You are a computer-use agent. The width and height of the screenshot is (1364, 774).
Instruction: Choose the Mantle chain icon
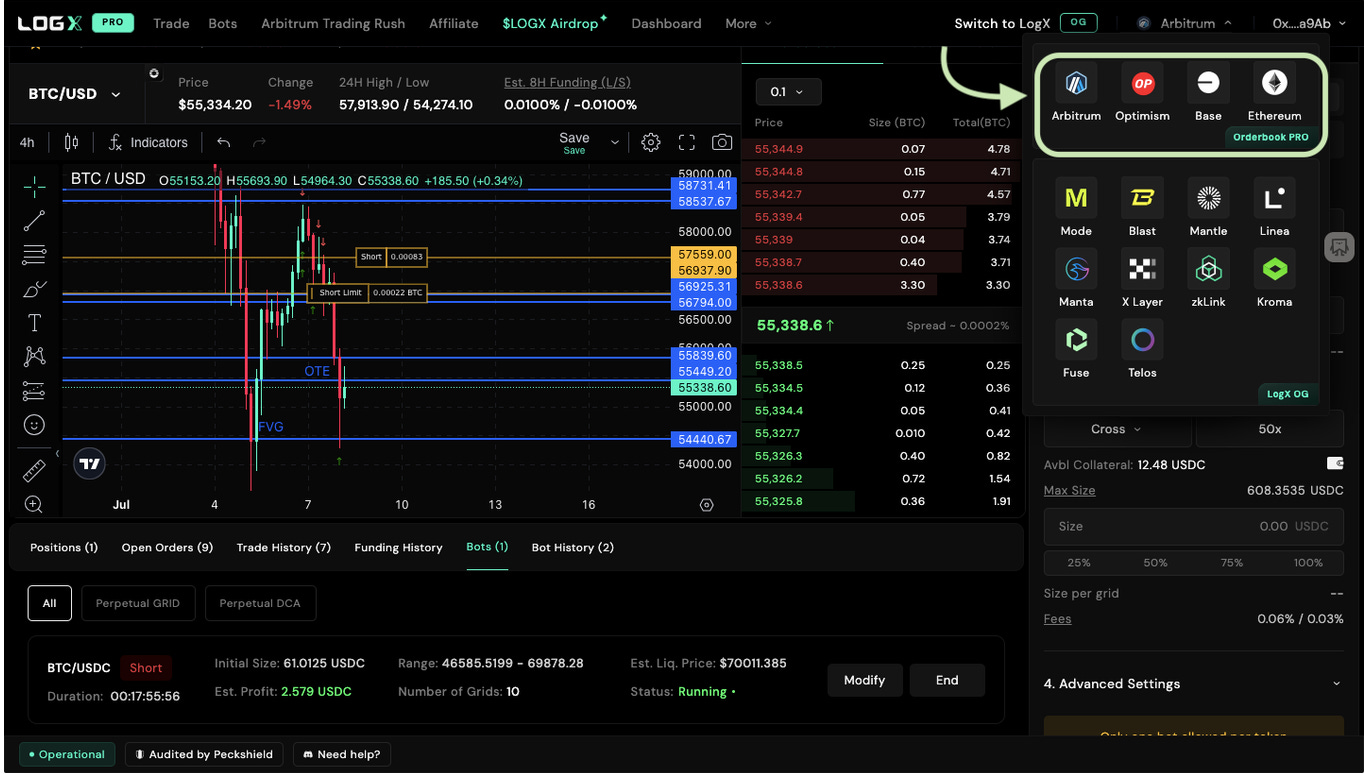(1208, 198)
